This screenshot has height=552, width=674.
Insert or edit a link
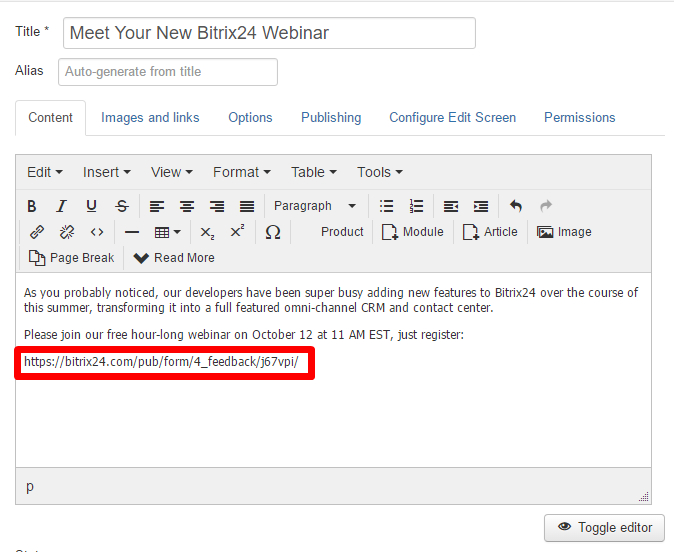pos(37,232)
